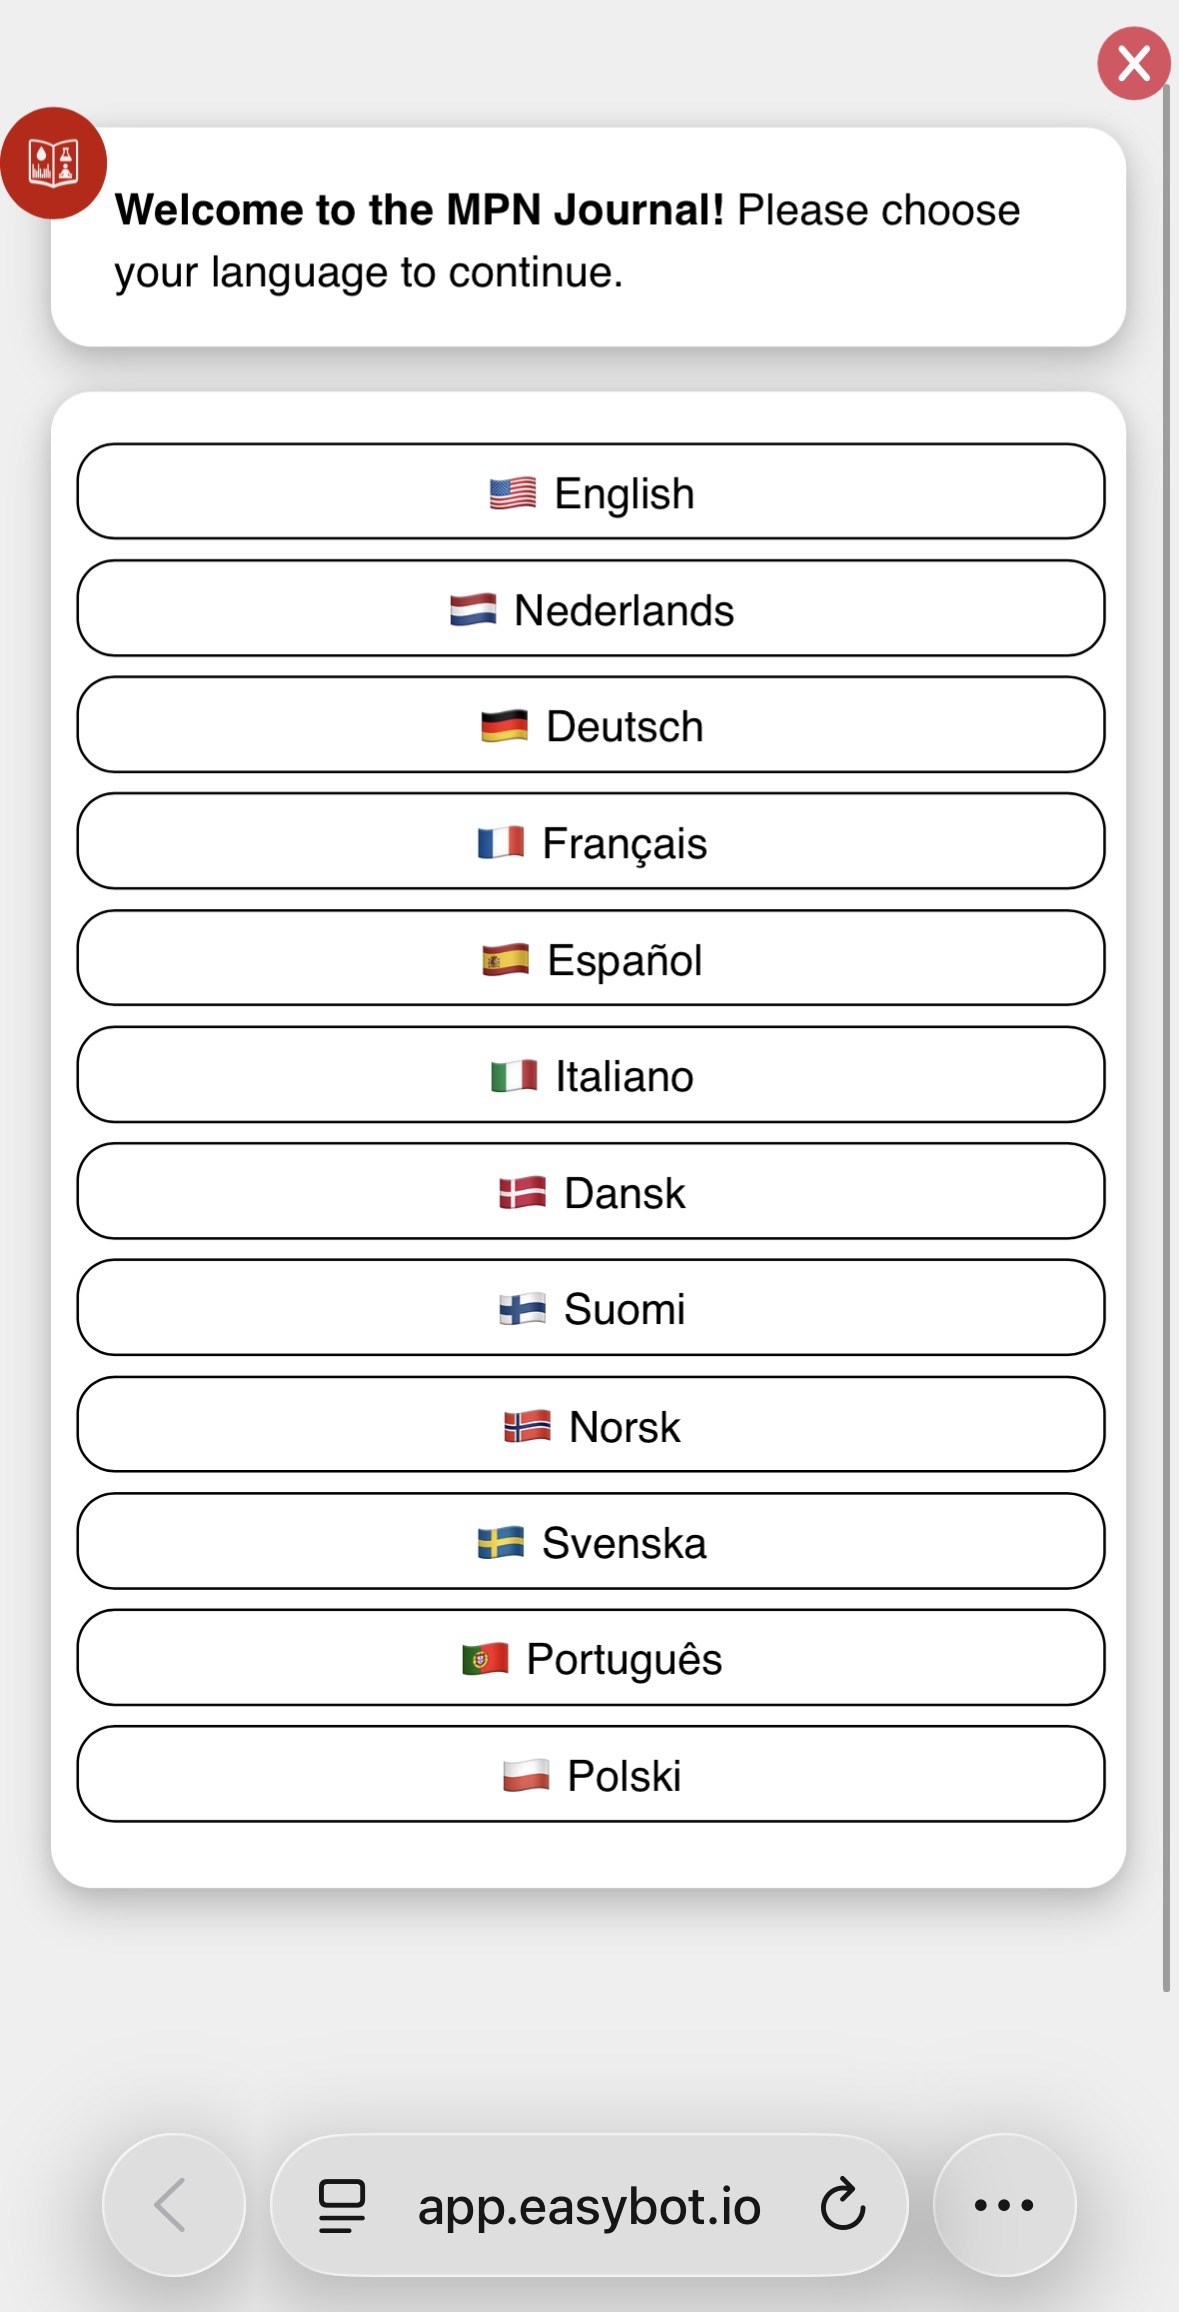Select Français language button
Image resolution: width=1179 pixels, height=2312 pixels.
(x=591, y=842)
